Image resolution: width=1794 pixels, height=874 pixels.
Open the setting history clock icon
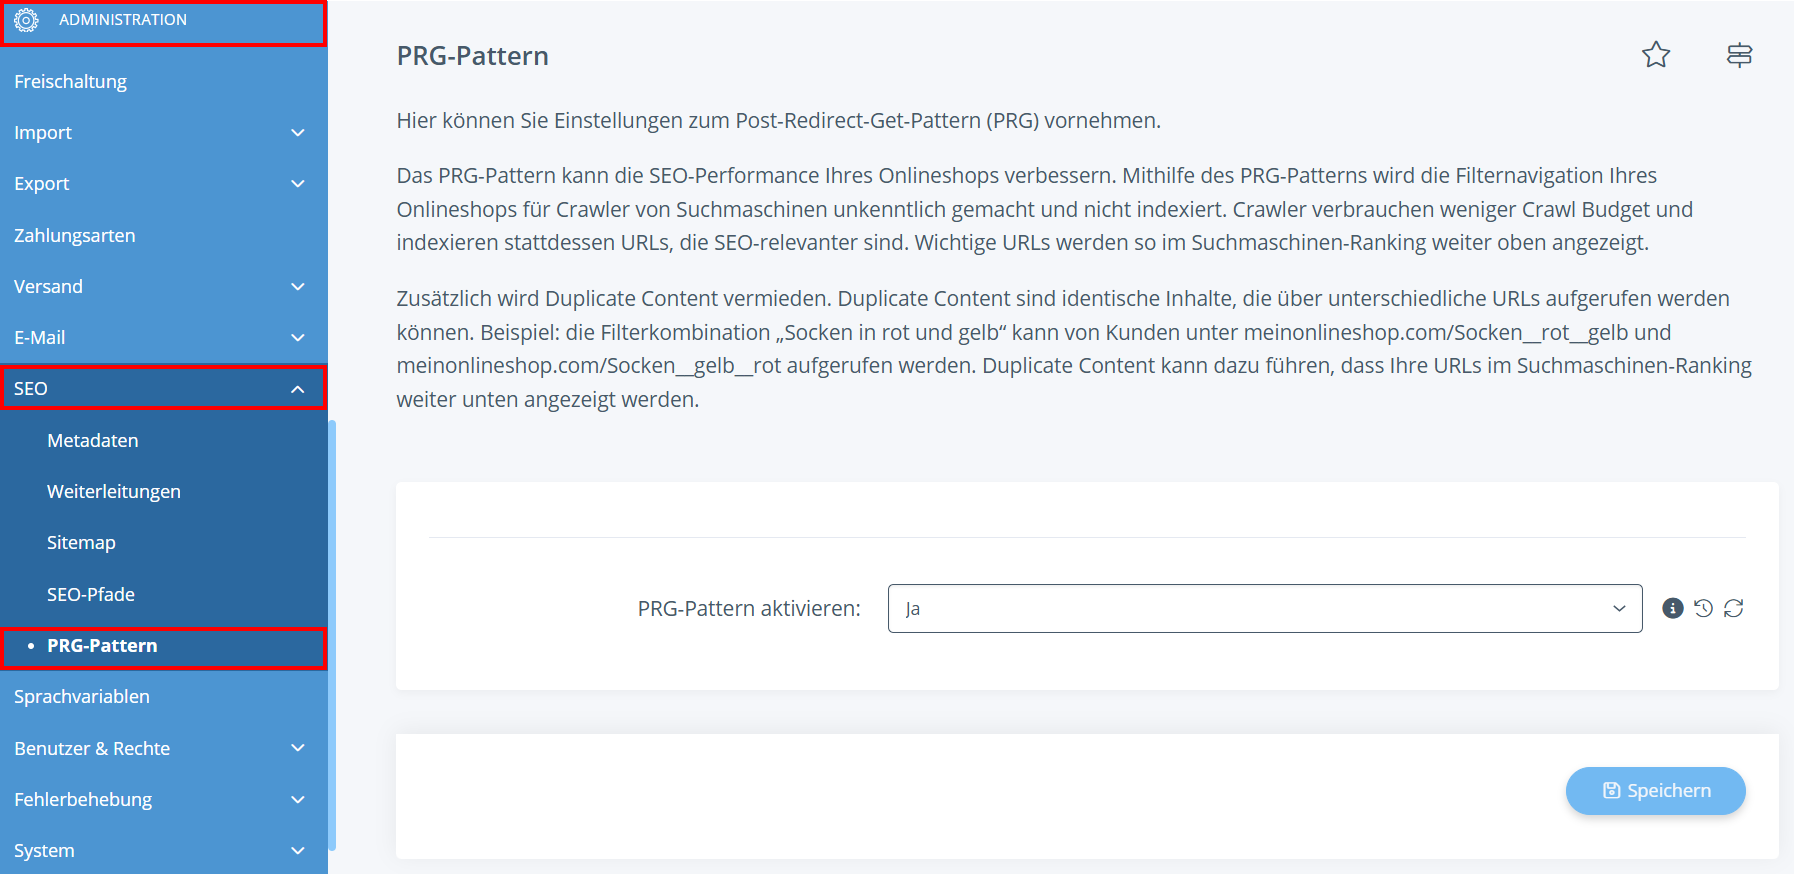click(1703, 608)
